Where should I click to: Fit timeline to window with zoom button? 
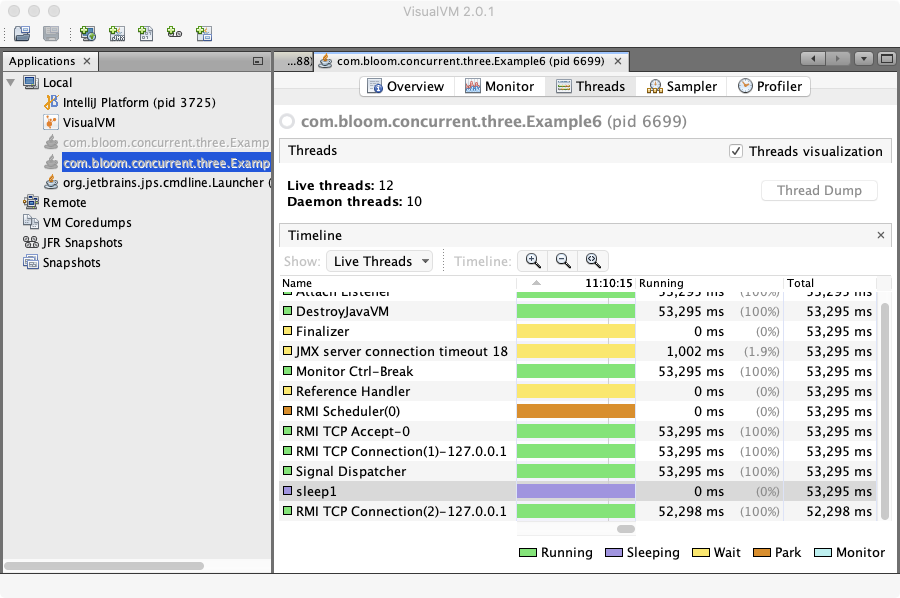coord(593,261)
